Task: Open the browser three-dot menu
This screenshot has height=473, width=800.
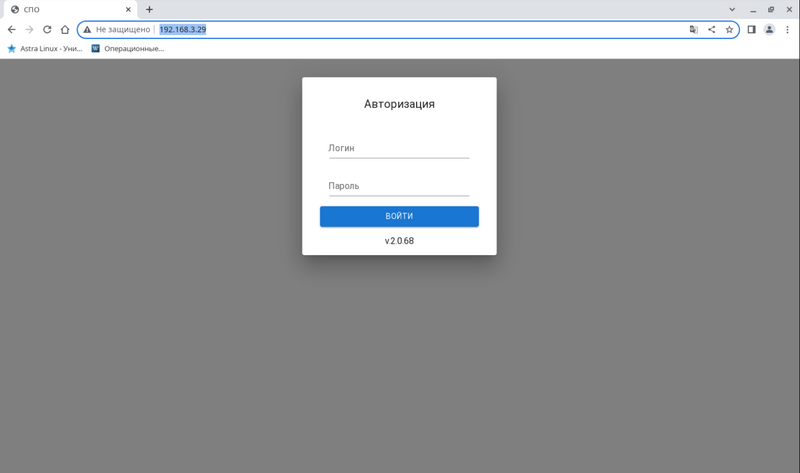Action: pyautogui.click(x=787, y=30)
